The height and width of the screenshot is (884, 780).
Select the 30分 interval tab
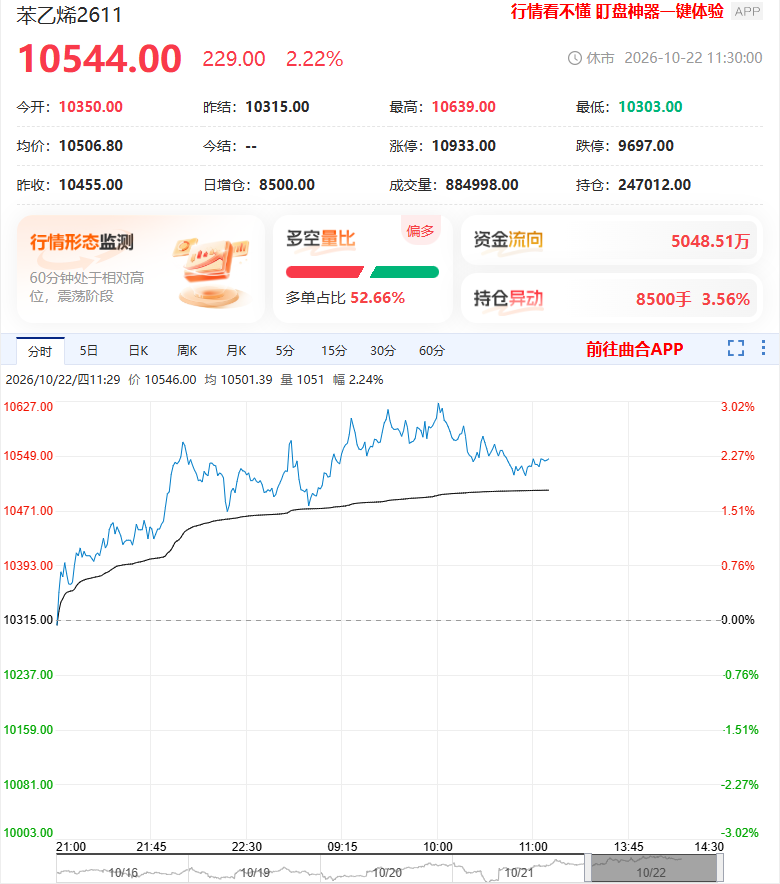coord(383,351)
